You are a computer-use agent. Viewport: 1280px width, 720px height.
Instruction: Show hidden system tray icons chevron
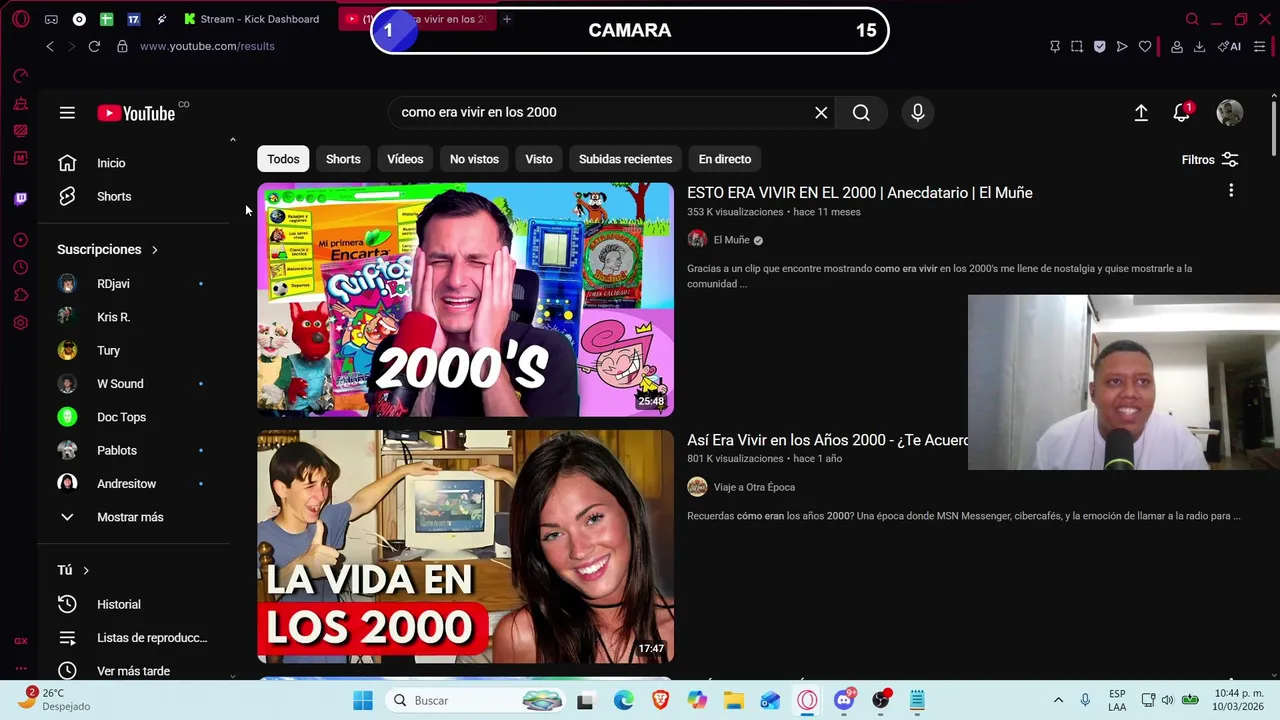point(1058,700)
